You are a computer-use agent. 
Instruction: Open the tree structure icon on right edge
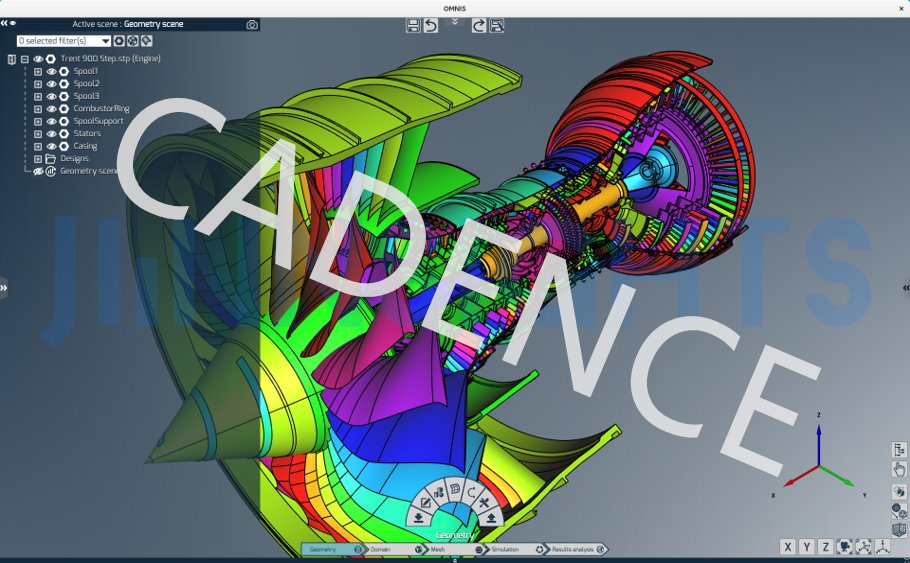(x=899, y=450)
